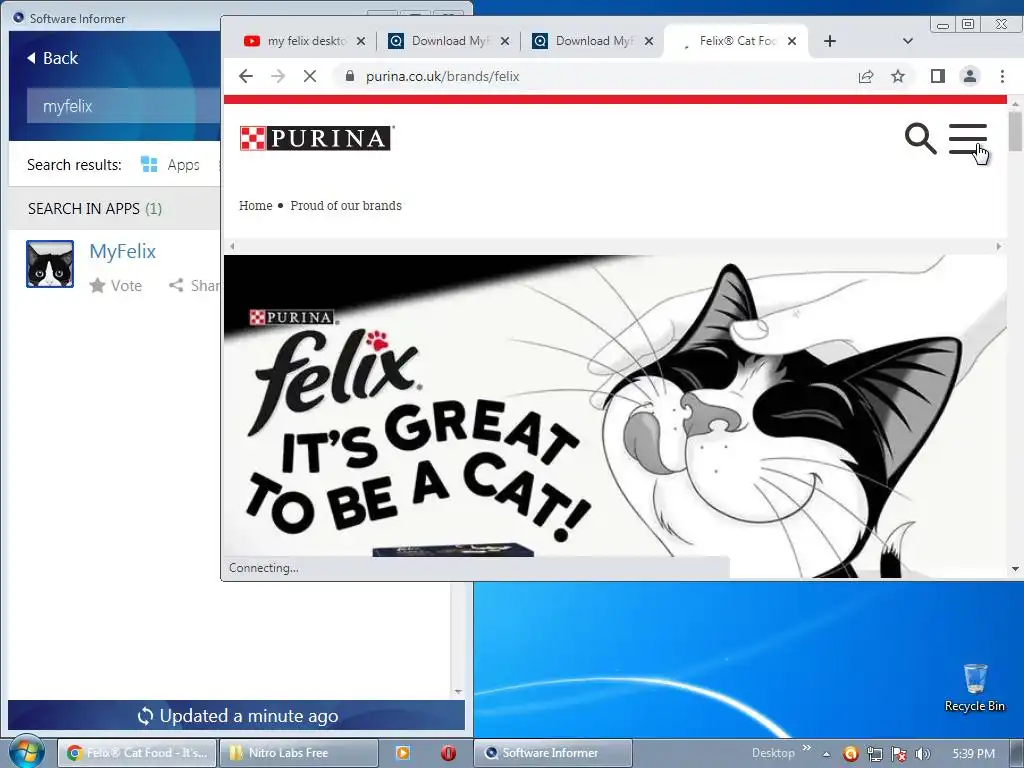Click the scroll down arrow in Chrome
This screenshot has width=1024, height=768.
(1014, 569)
